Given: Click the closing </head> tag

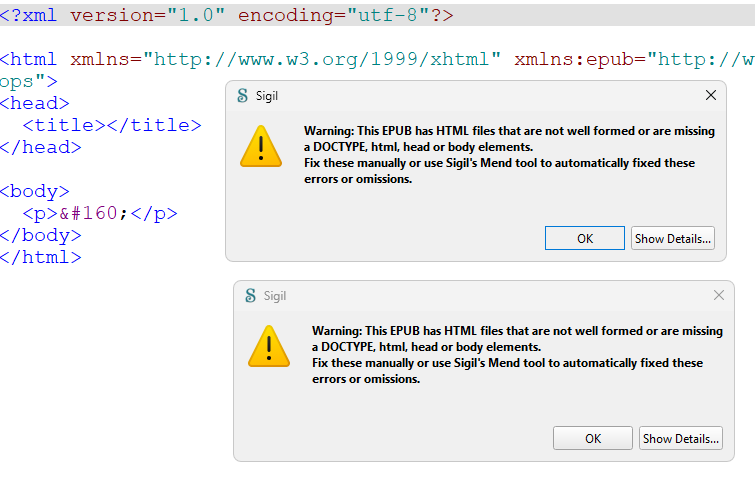Looking at the screenshot, I should [x=41, y=147].
